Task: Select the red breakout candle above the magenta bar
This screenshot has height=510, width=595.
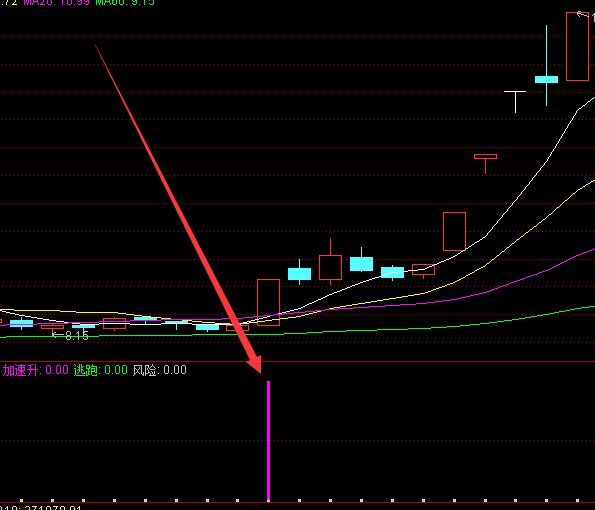Action: click(x=268, y=302)
